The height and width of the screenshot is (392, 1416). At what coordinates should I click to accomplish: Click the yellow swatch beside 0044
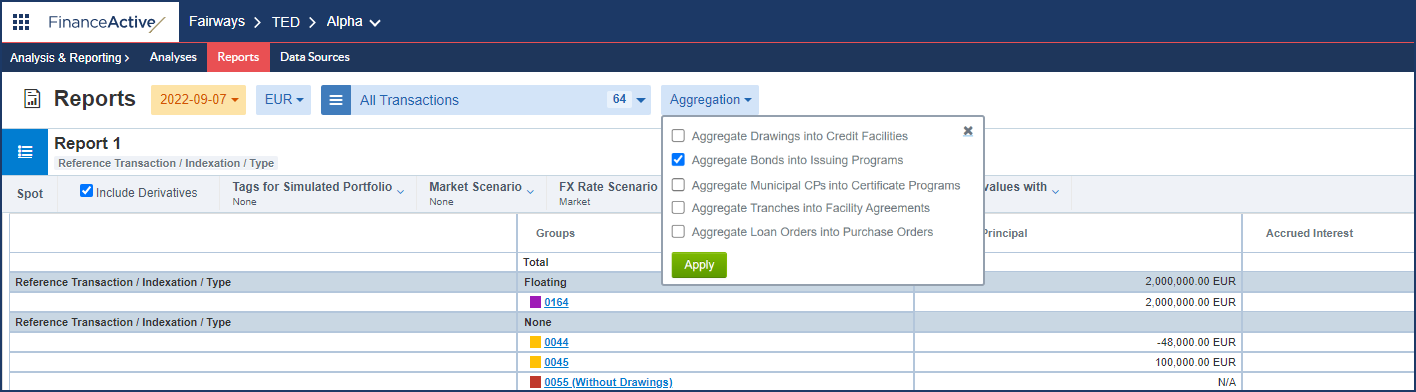[535, 342]
